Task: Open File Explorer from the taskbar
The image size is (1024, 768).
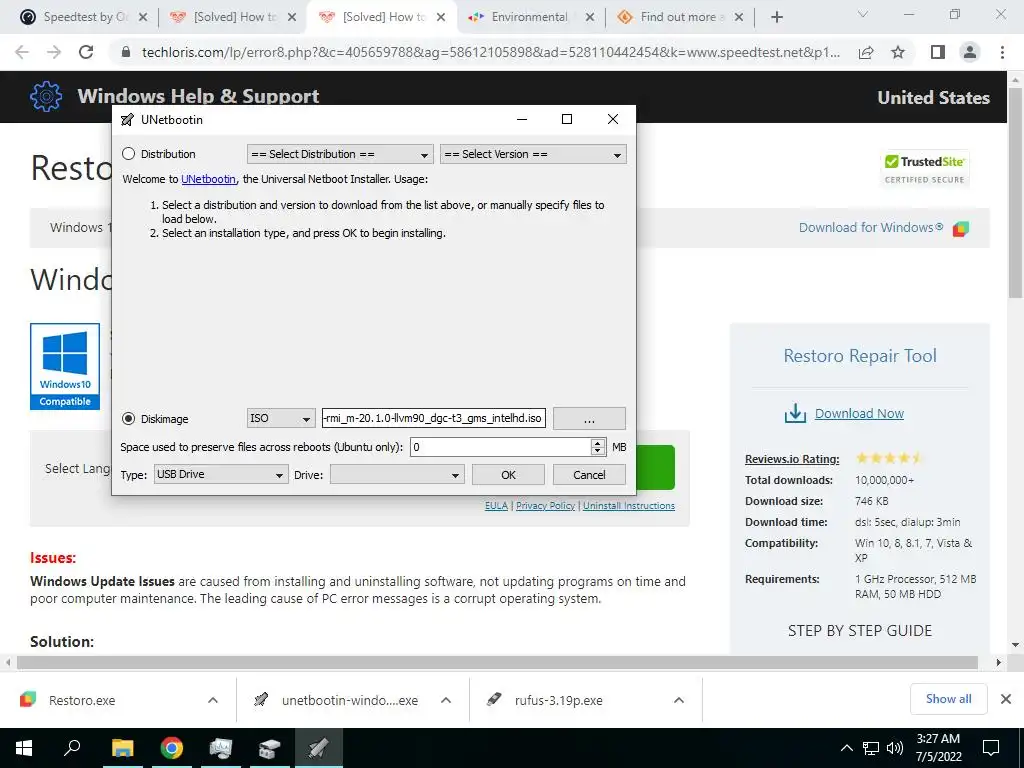Action: 122,748
